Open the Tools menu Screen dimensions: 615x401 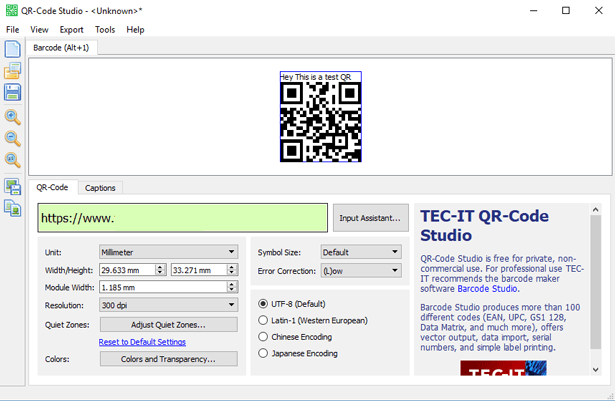tap(105, 30)
